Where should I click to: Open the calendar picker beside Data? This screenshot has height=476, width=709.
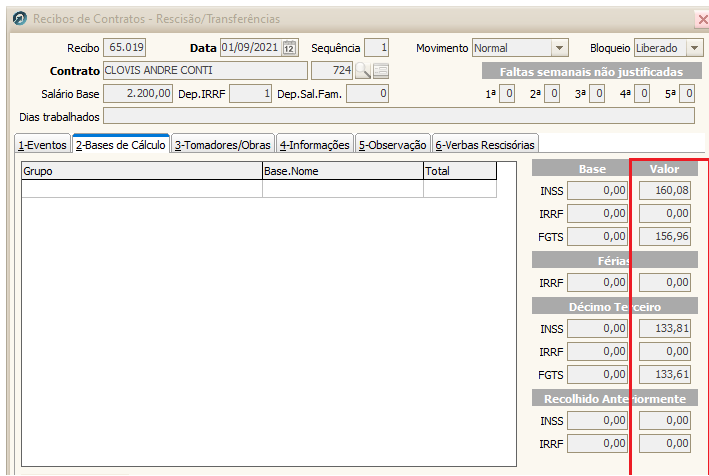(289, 48)
